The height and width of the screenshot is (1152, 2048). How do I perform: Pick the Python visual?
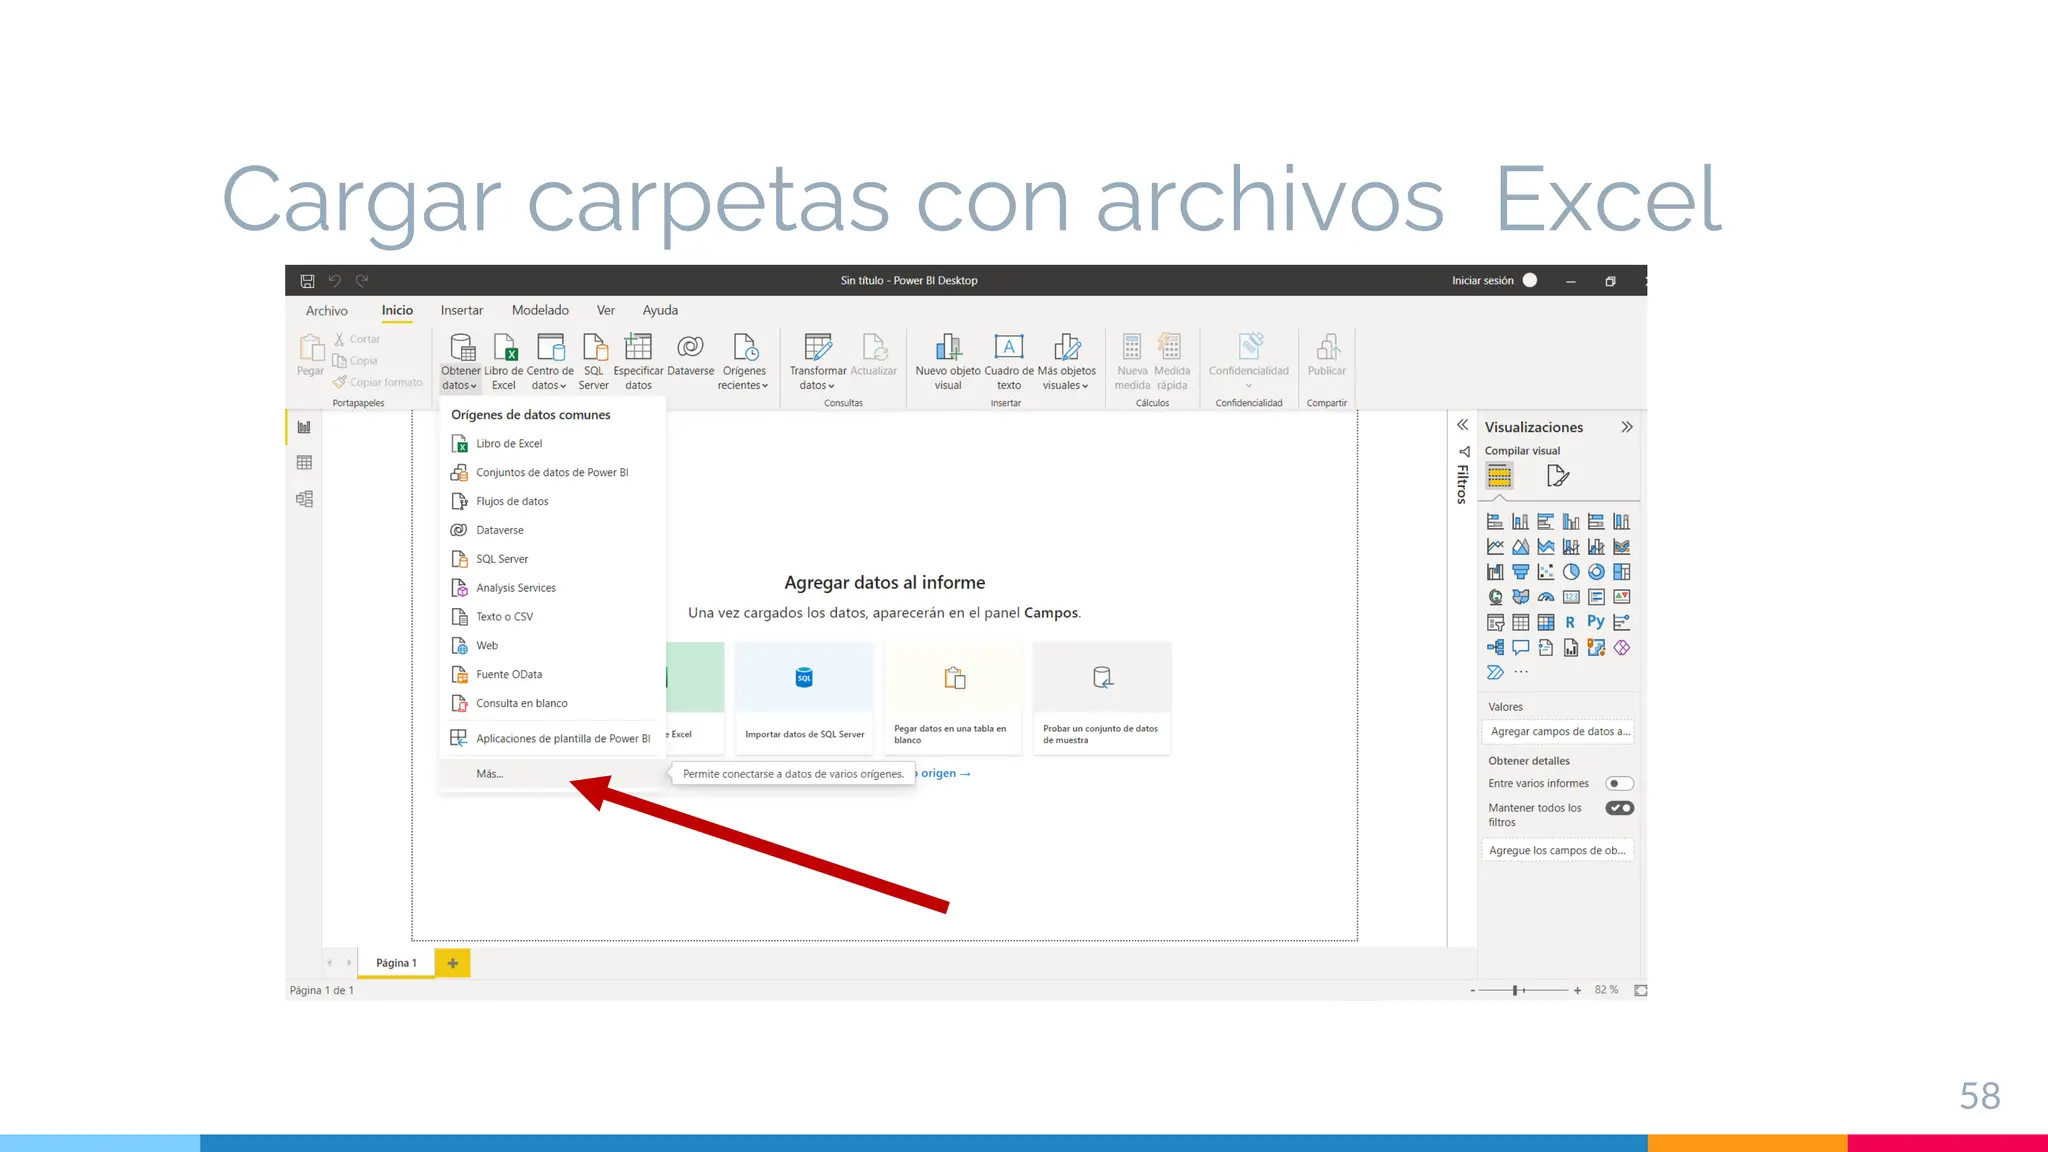click(1596, 622)
